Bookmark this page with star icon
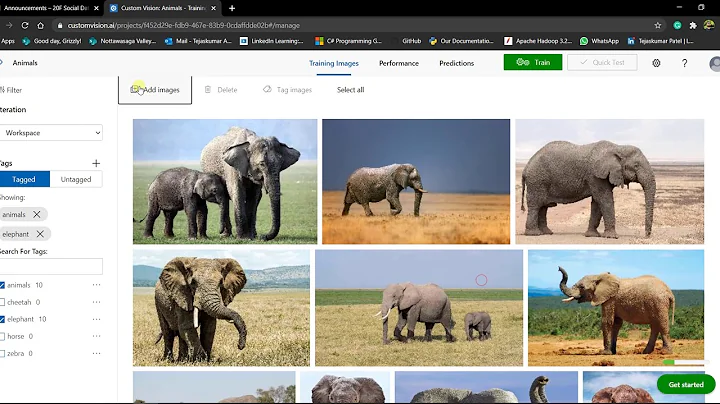Screen dimensions: 720x404 658,25
